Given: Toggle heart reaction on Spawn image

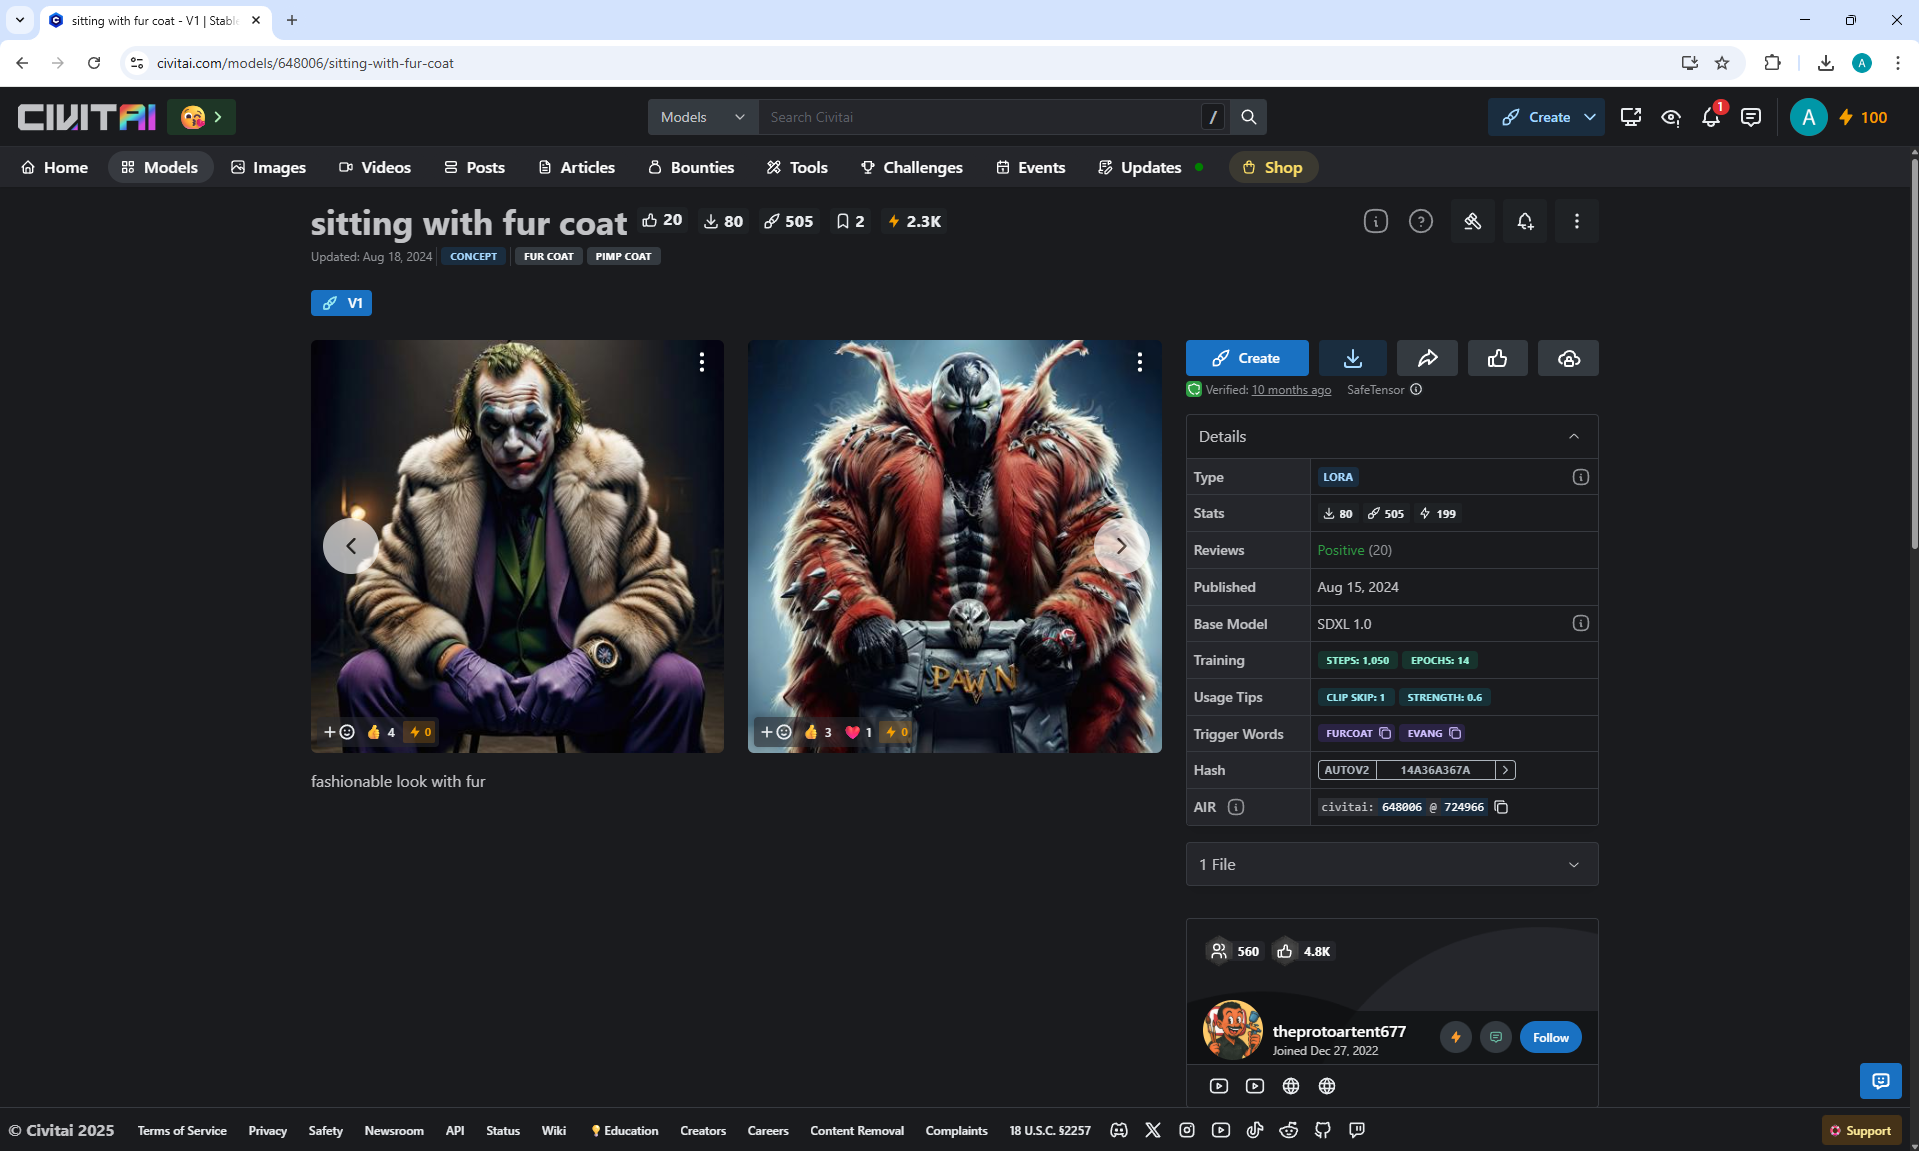Looking at the screenshot, I should 859,732.
